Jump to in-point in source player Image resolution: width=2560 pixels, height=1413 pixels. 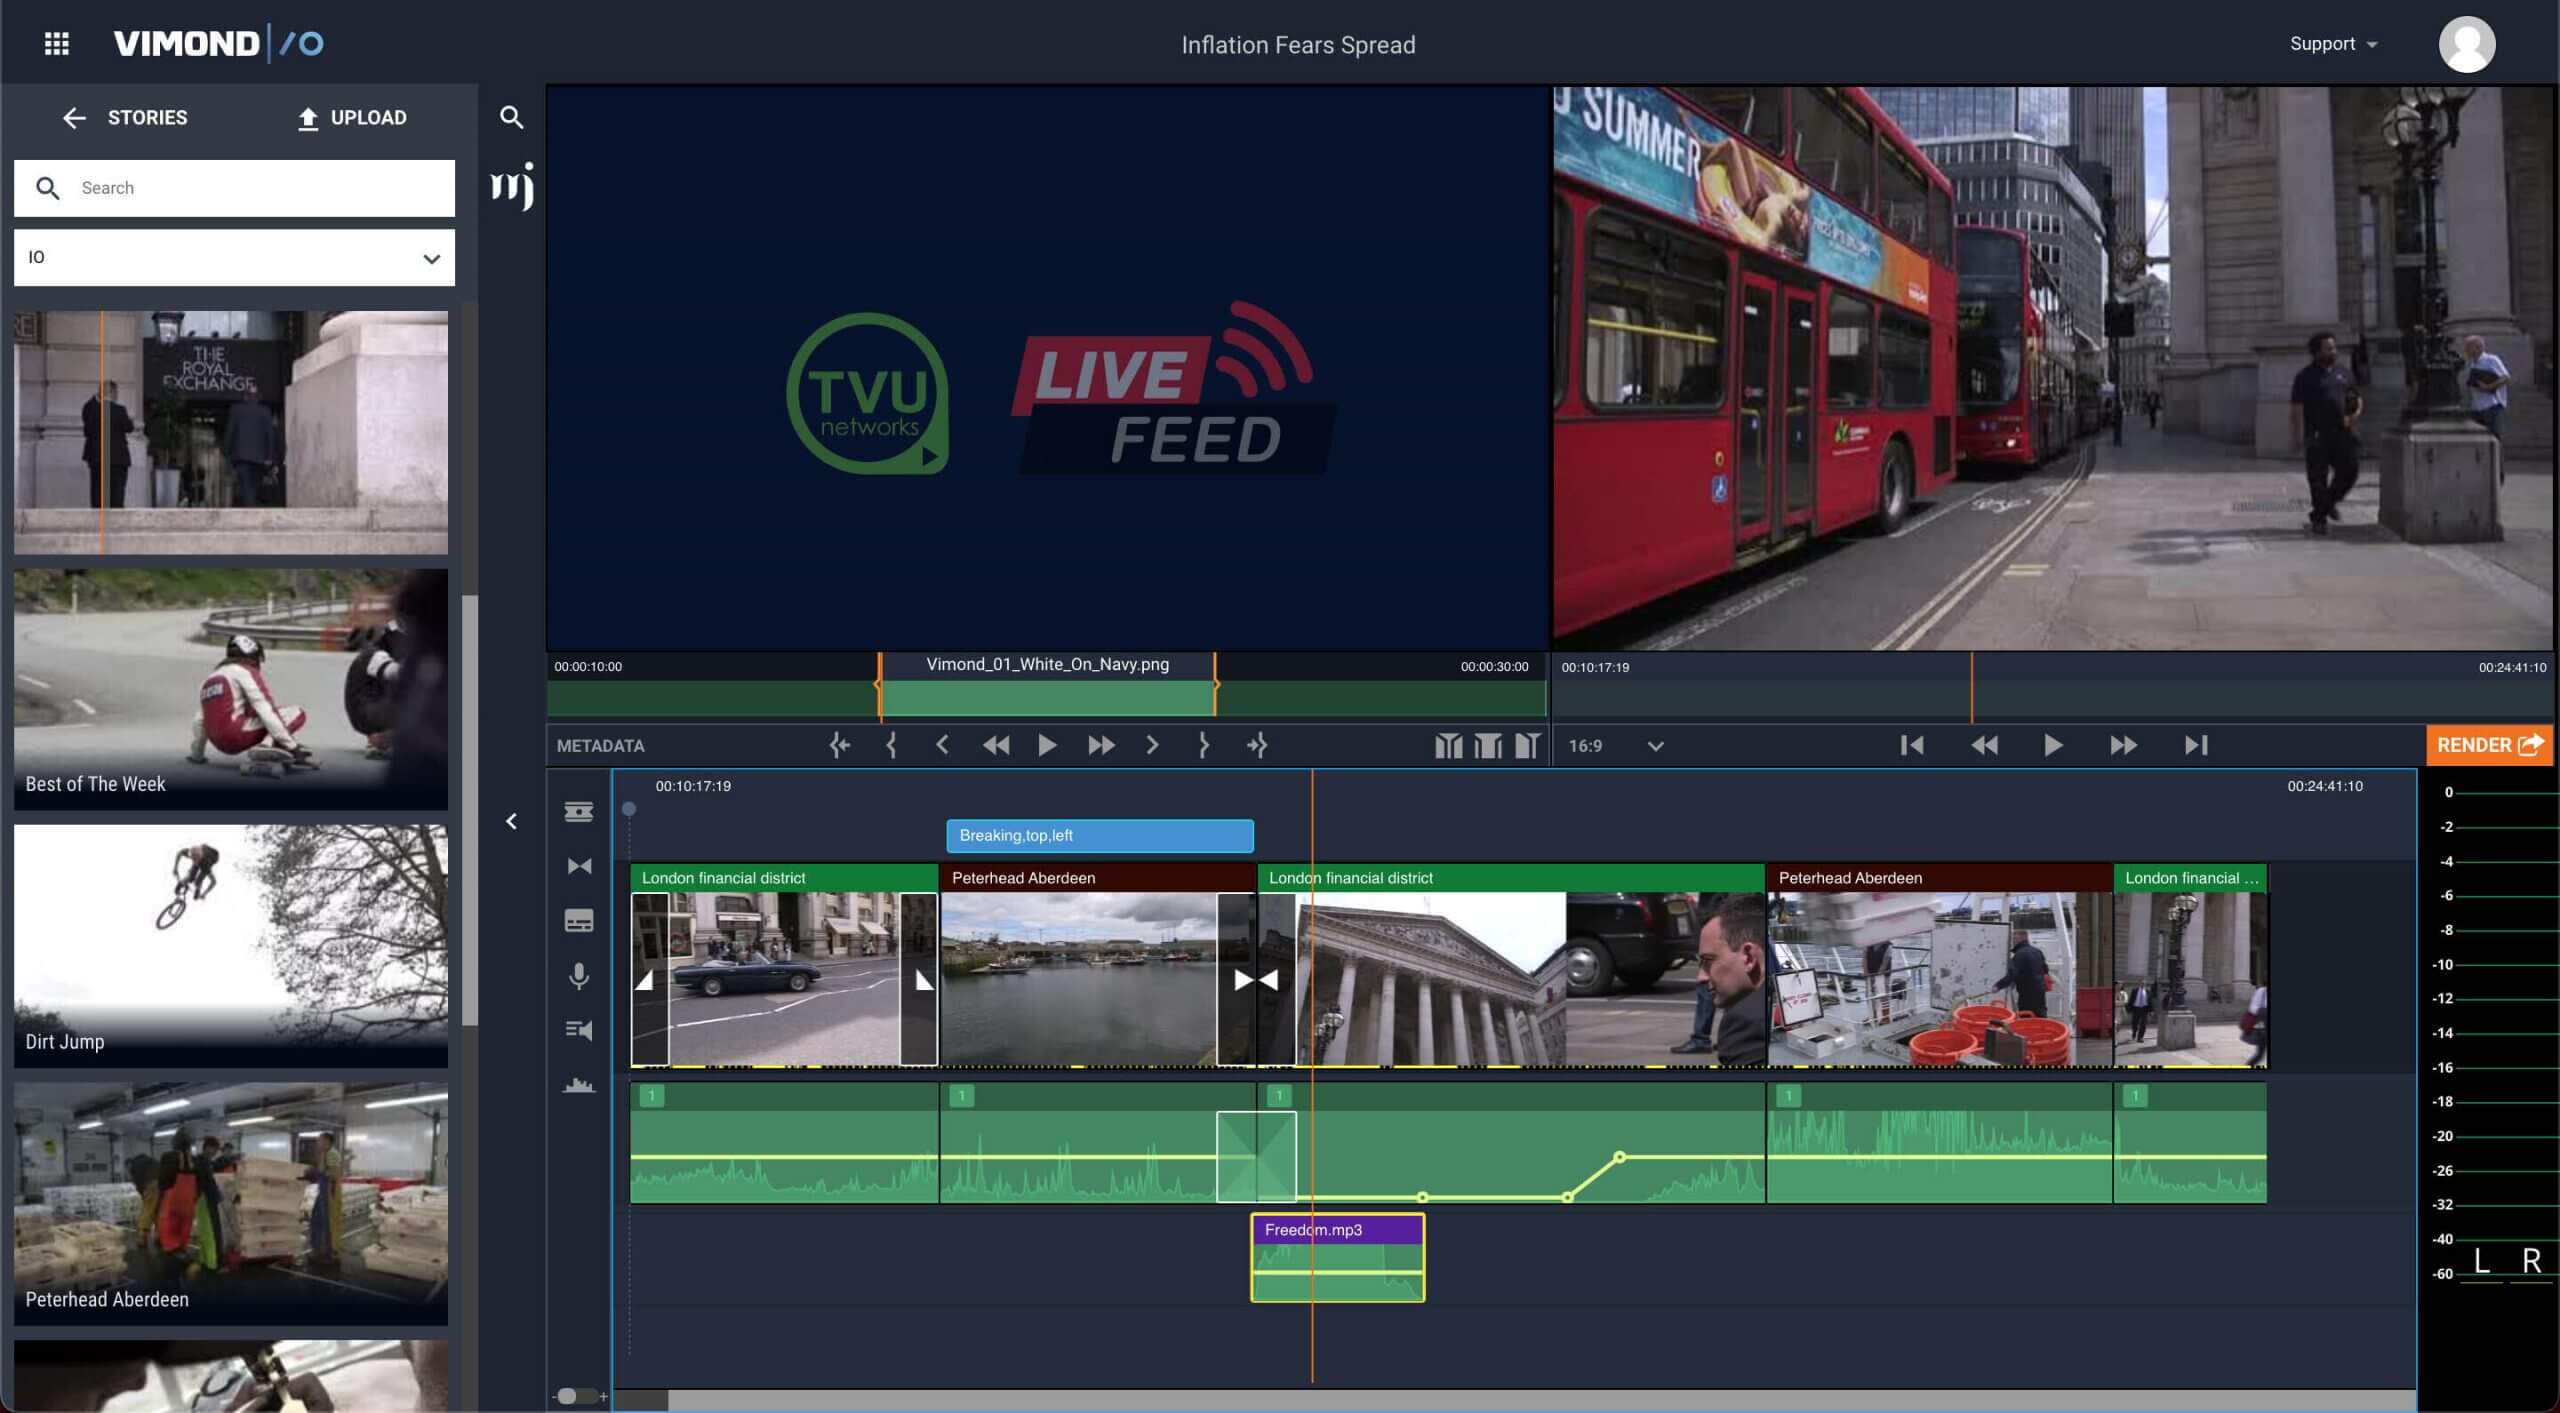(x=839, y=745)
